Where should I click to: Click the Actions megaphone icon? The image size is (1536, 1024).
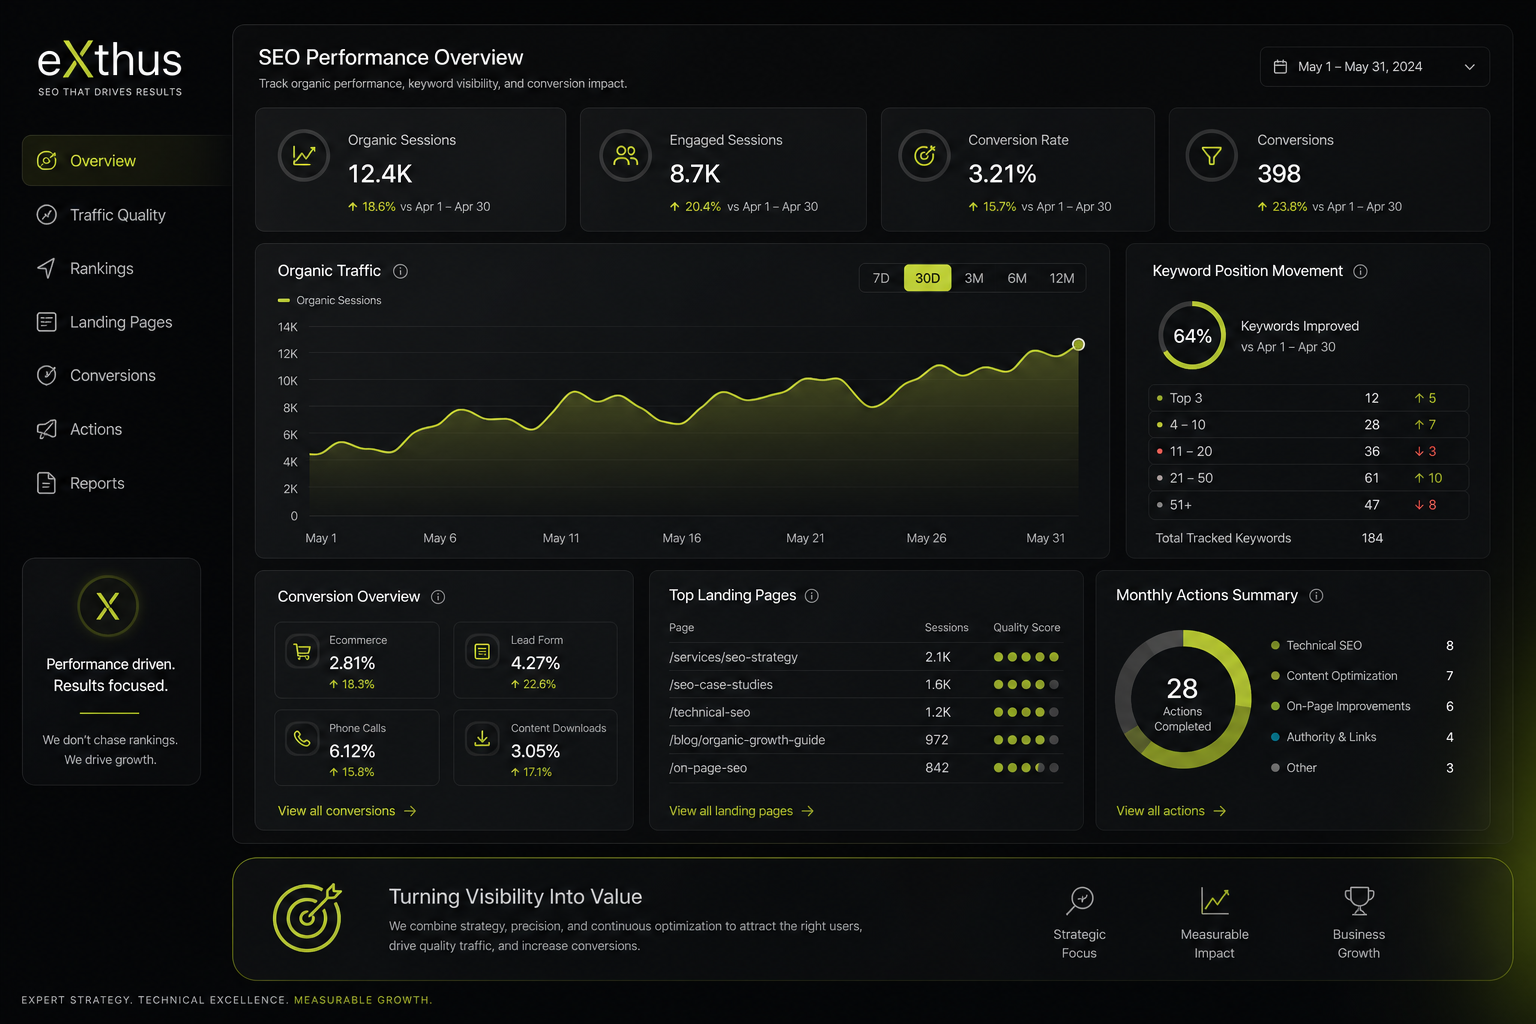(46, 429)
